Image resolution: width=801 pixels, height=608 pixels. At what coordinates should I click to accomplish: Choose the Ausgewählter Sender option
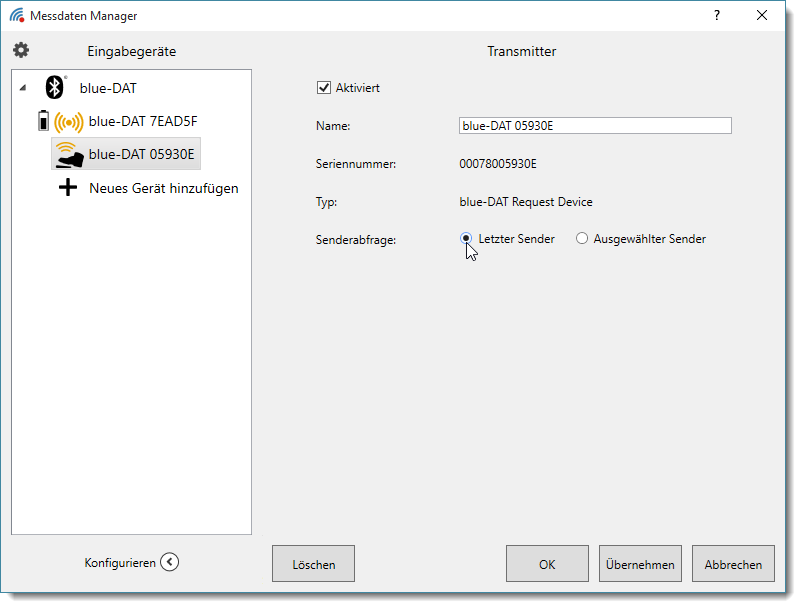582,239
